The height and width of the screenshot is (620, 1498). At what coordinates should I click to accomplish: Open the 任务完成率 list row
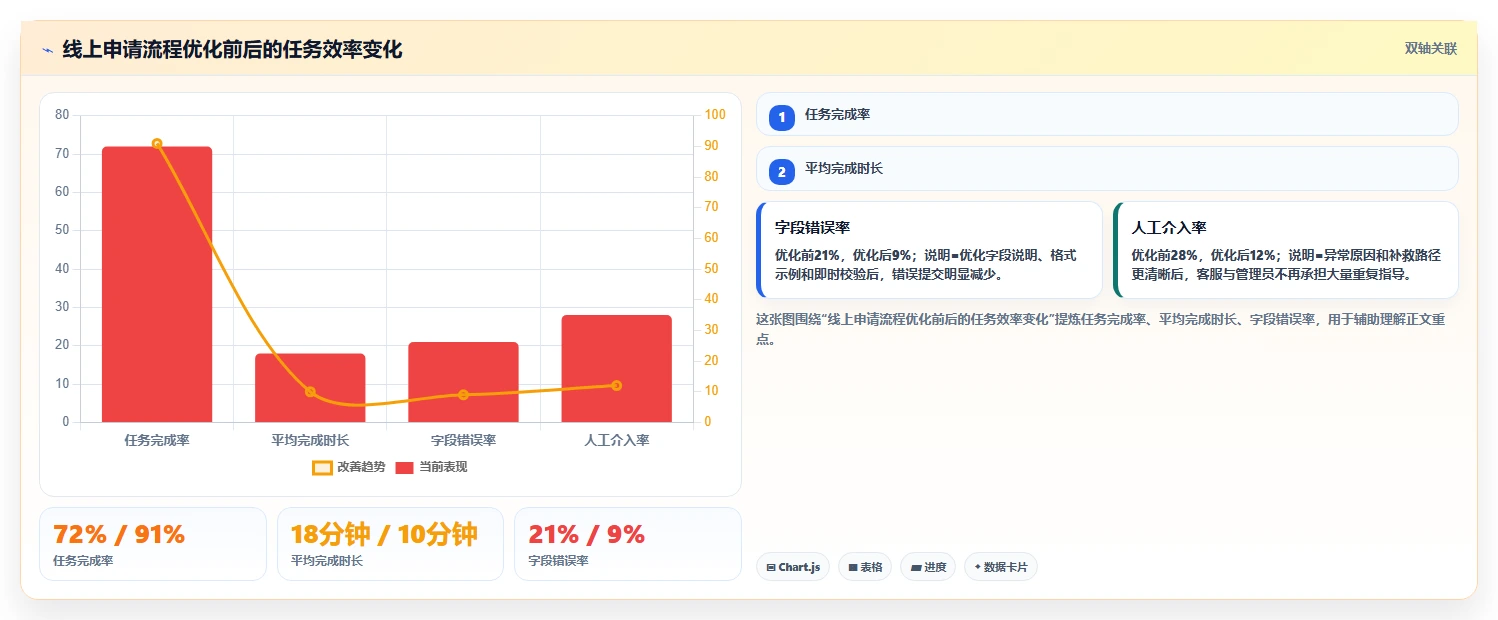click(x=1107, y=114)
